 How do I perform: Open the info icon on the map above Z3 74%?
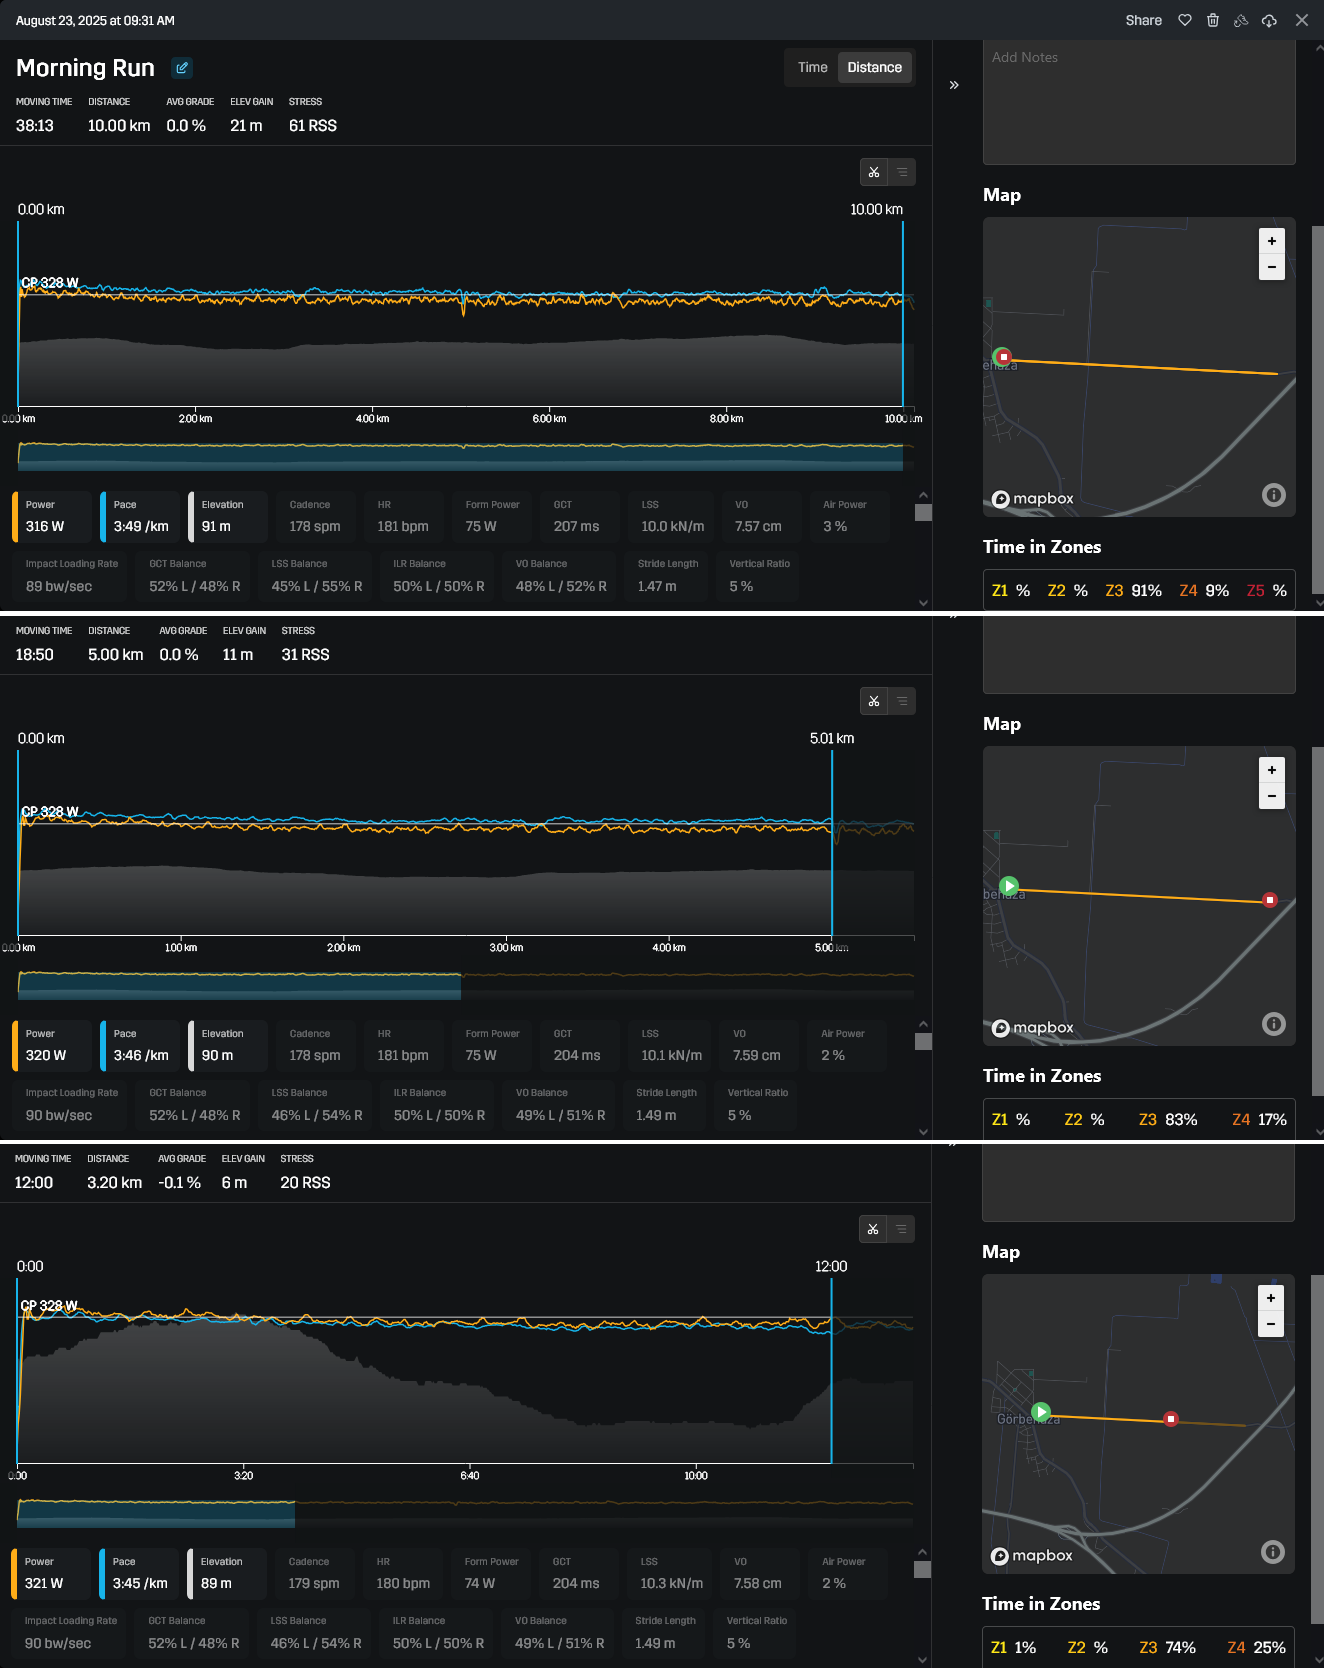point(1273,1552)
